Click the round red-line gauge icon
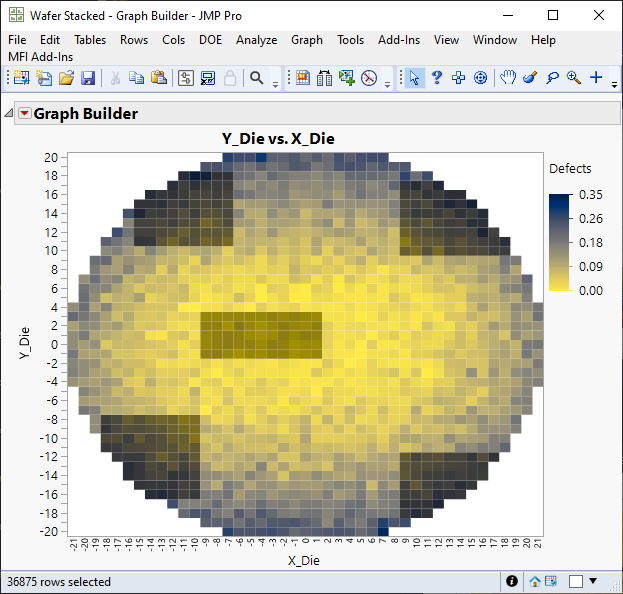 click(x=369, y=77)
